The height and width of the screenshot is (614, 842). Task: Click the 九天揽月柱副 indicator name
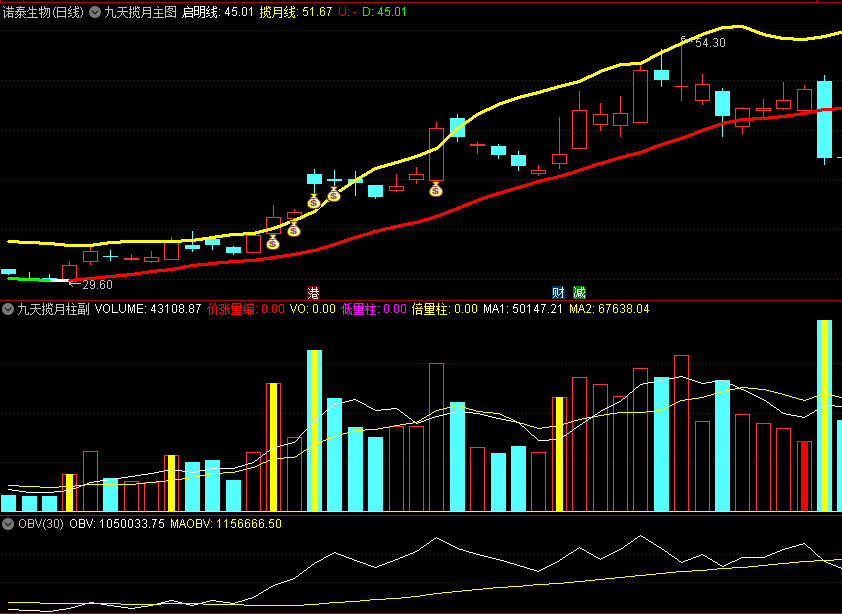[x=53, y=309]
